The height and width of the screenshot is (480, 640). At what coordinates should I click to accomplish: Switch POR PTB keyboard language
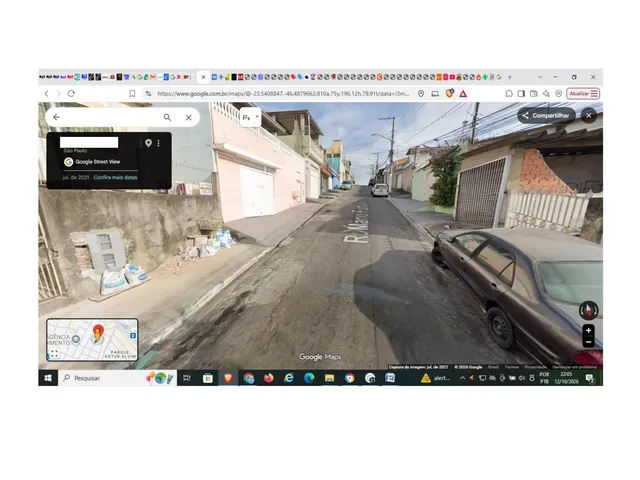[x=544, y=378]
